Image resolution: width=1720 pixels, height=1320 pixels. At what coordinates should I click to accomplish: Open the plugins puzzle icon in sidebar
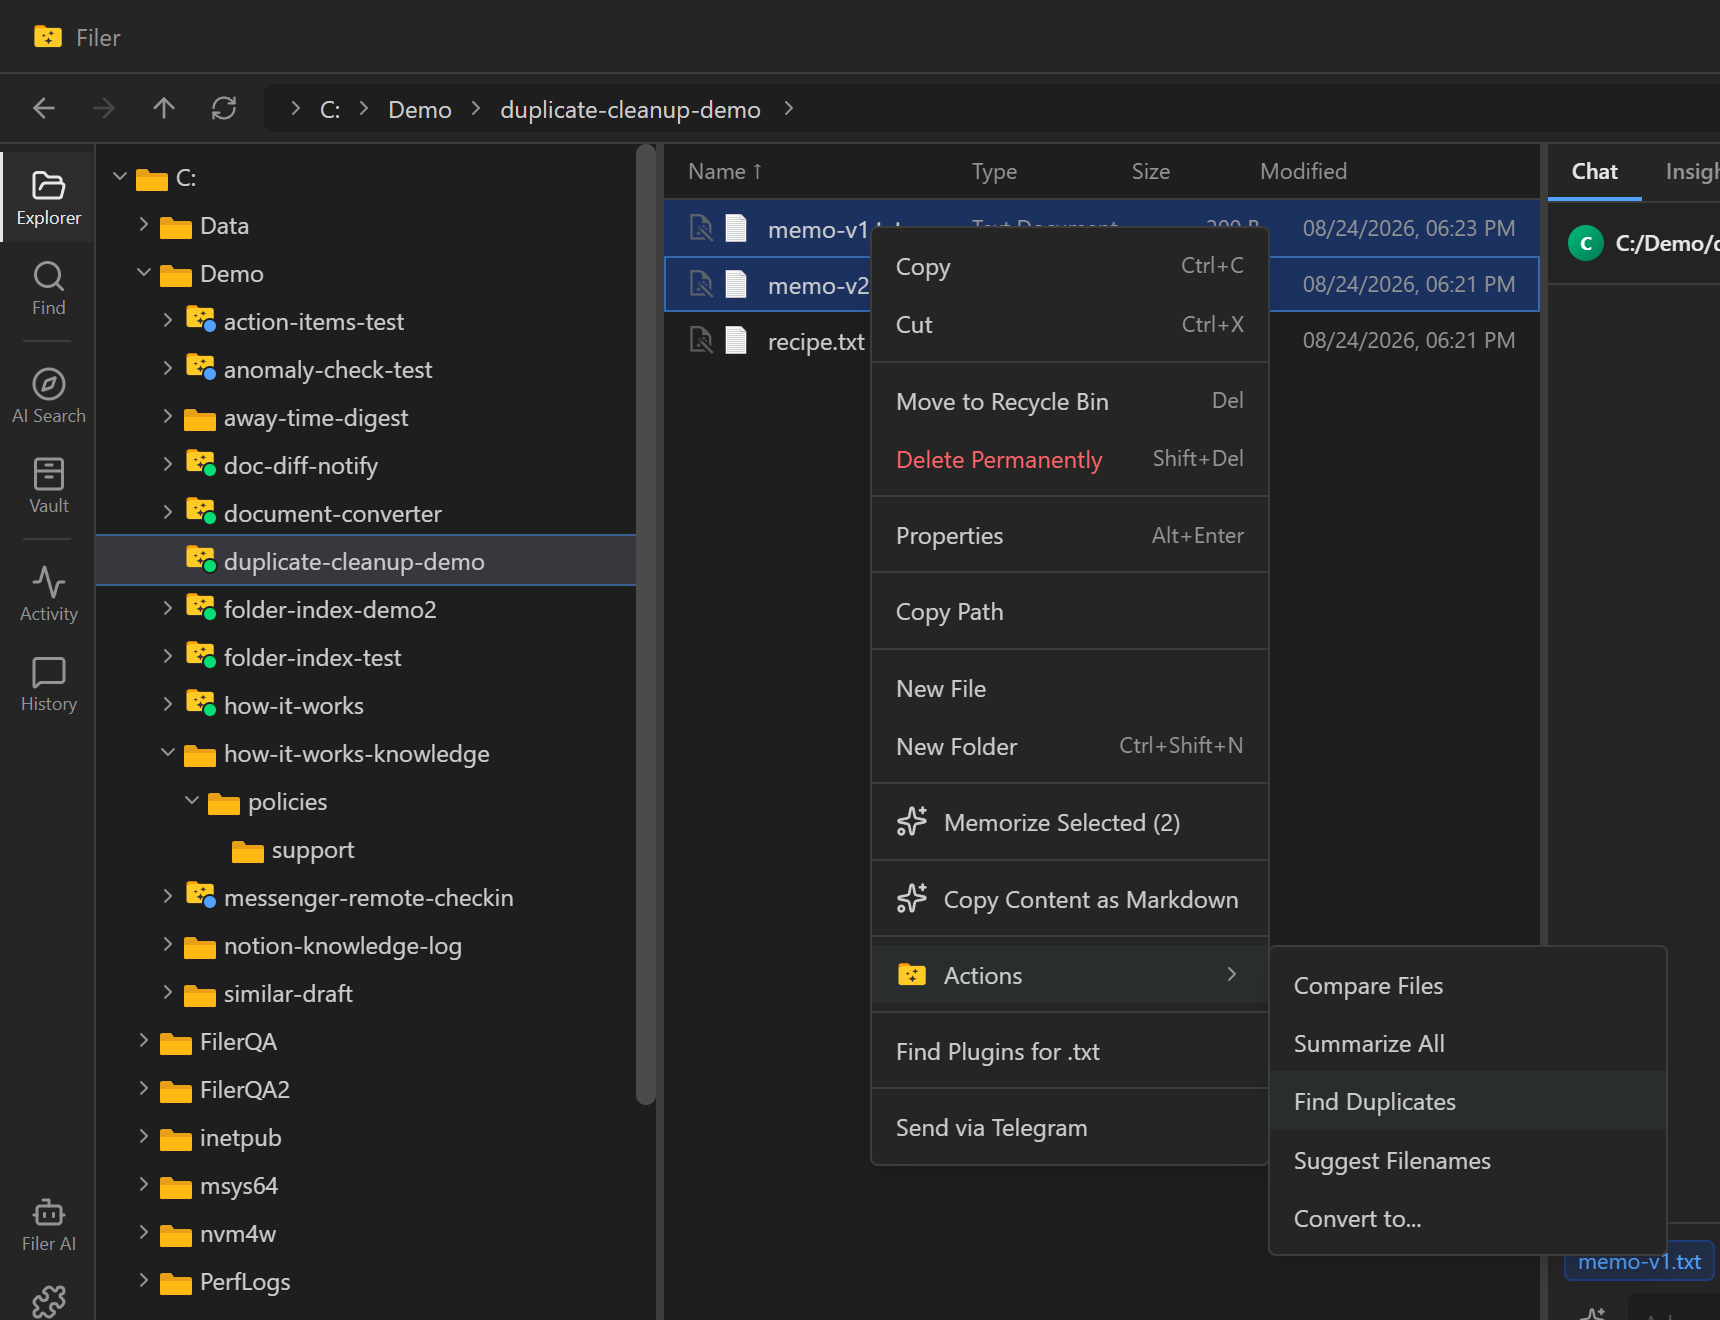point(48,1302)
